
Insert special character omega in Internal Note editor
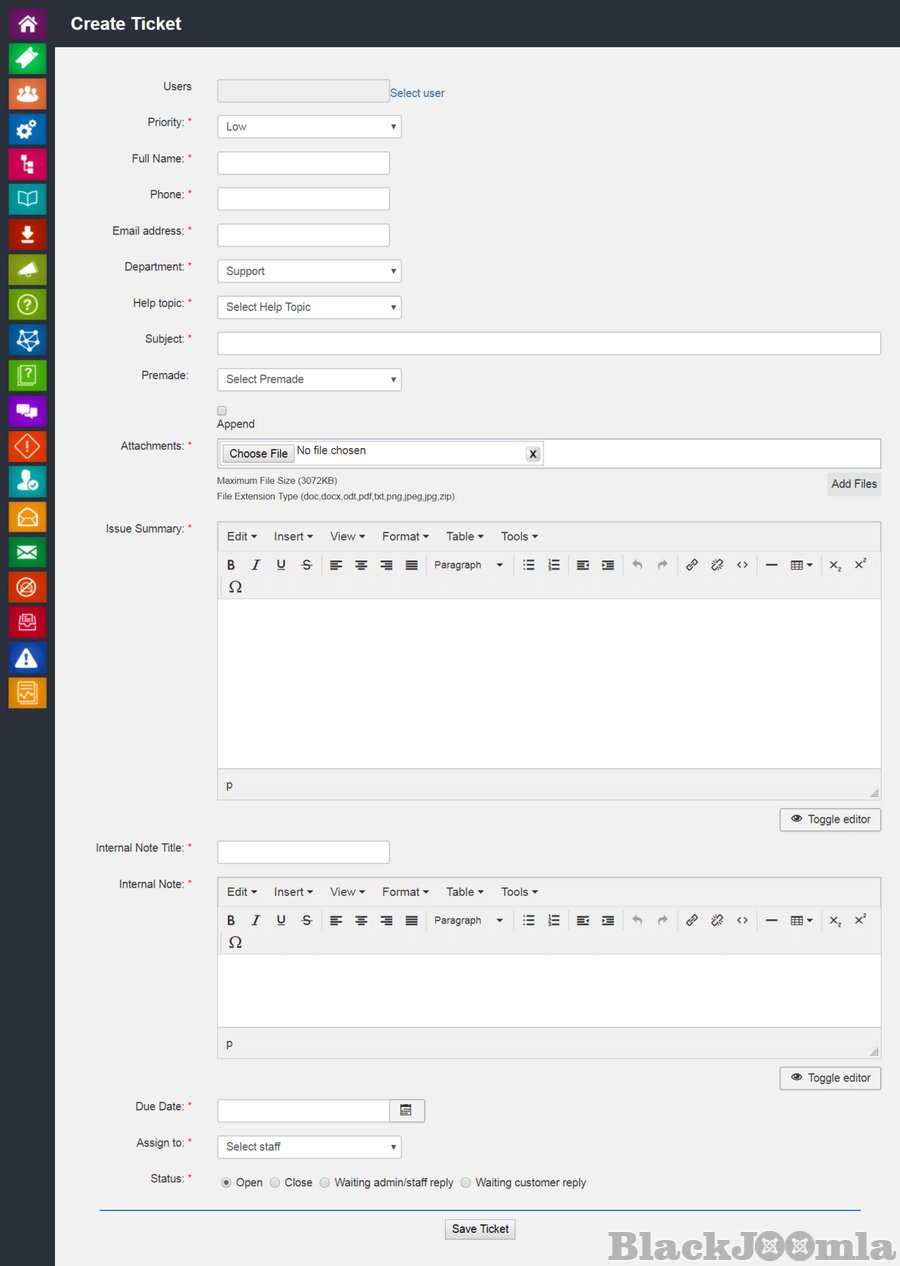coord(235,942)
